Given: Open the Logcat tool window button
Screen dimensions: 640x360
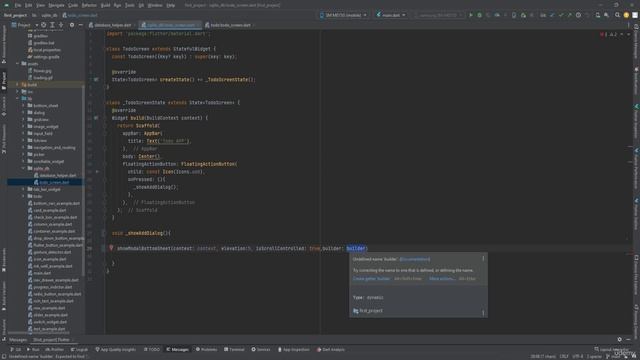Looking at the screenshot, I should [x=79, y=349].
